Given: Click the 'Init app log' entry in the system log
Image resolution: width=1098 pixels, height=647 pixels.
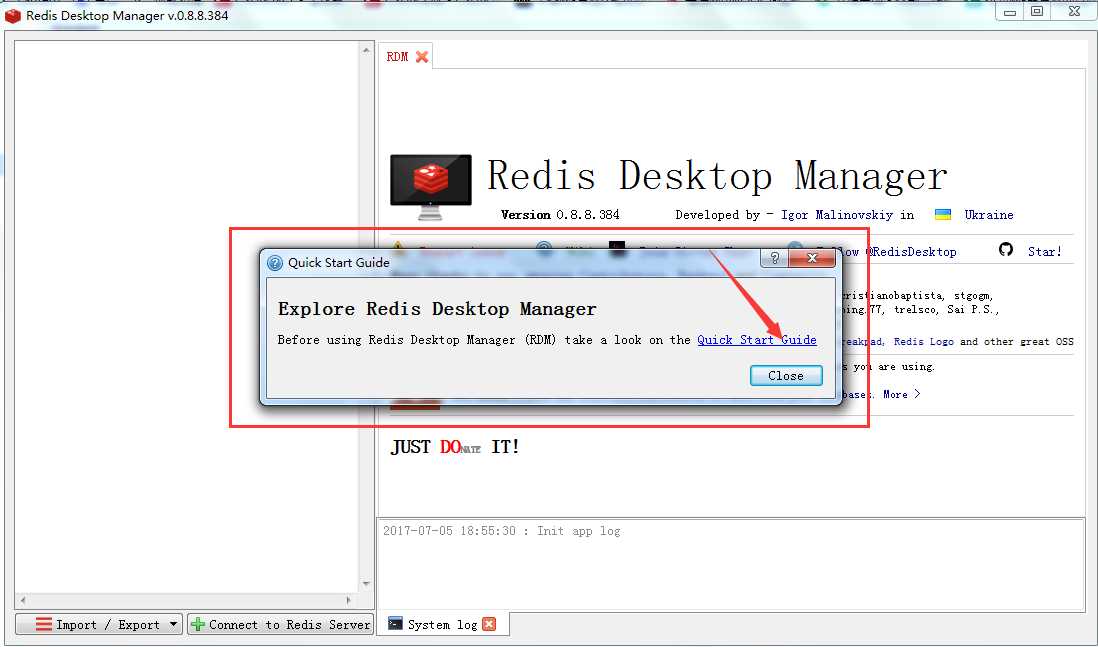Looking at the screenshot, I should coord(501,531).
